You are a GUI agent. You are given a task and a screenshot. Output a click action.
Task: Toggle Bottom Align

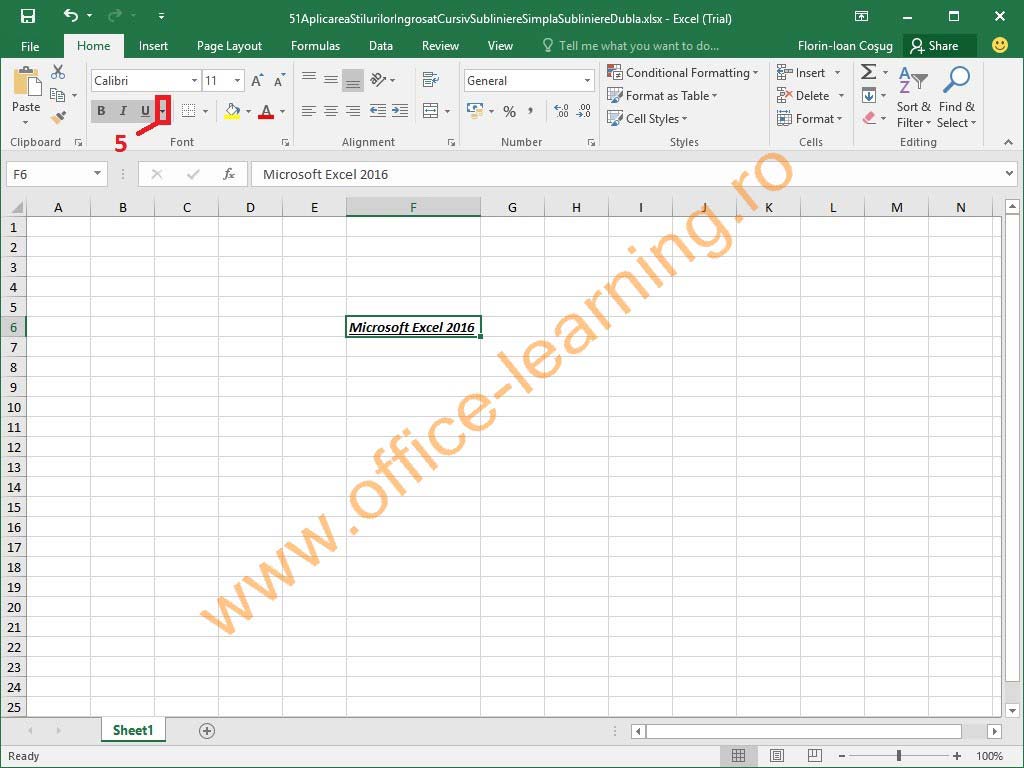point(353,80)
